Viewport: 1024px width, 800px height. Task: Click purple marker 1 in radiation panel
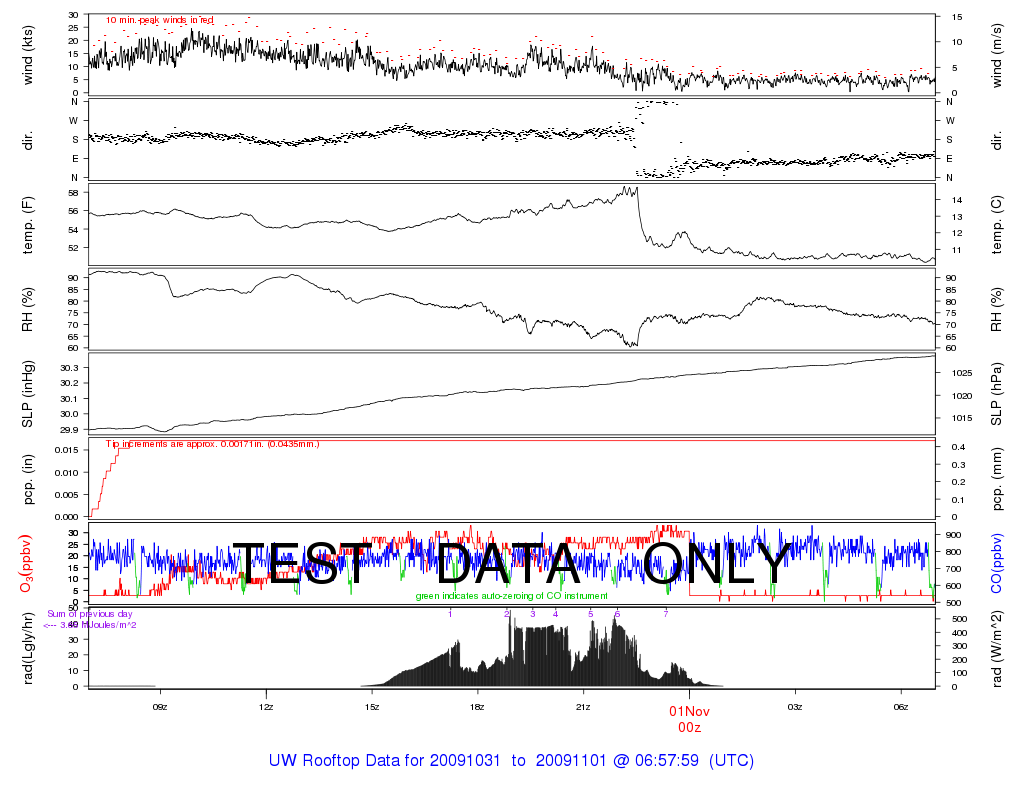click(450, 614)
